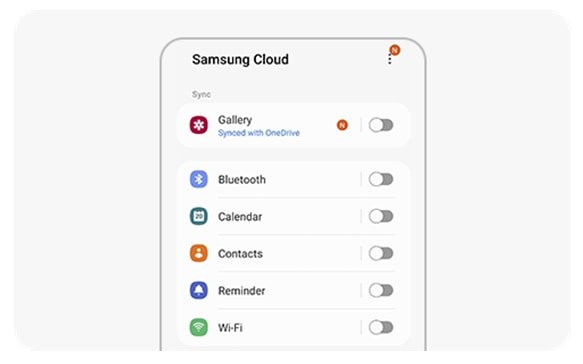Select the Contacts label

pyautogui.click(x=240, y=254)
